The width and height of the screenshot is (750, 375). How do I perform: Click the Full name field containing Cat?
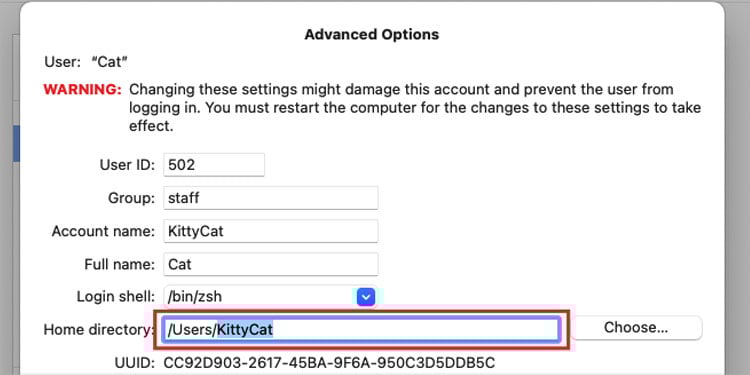[271, 265]
